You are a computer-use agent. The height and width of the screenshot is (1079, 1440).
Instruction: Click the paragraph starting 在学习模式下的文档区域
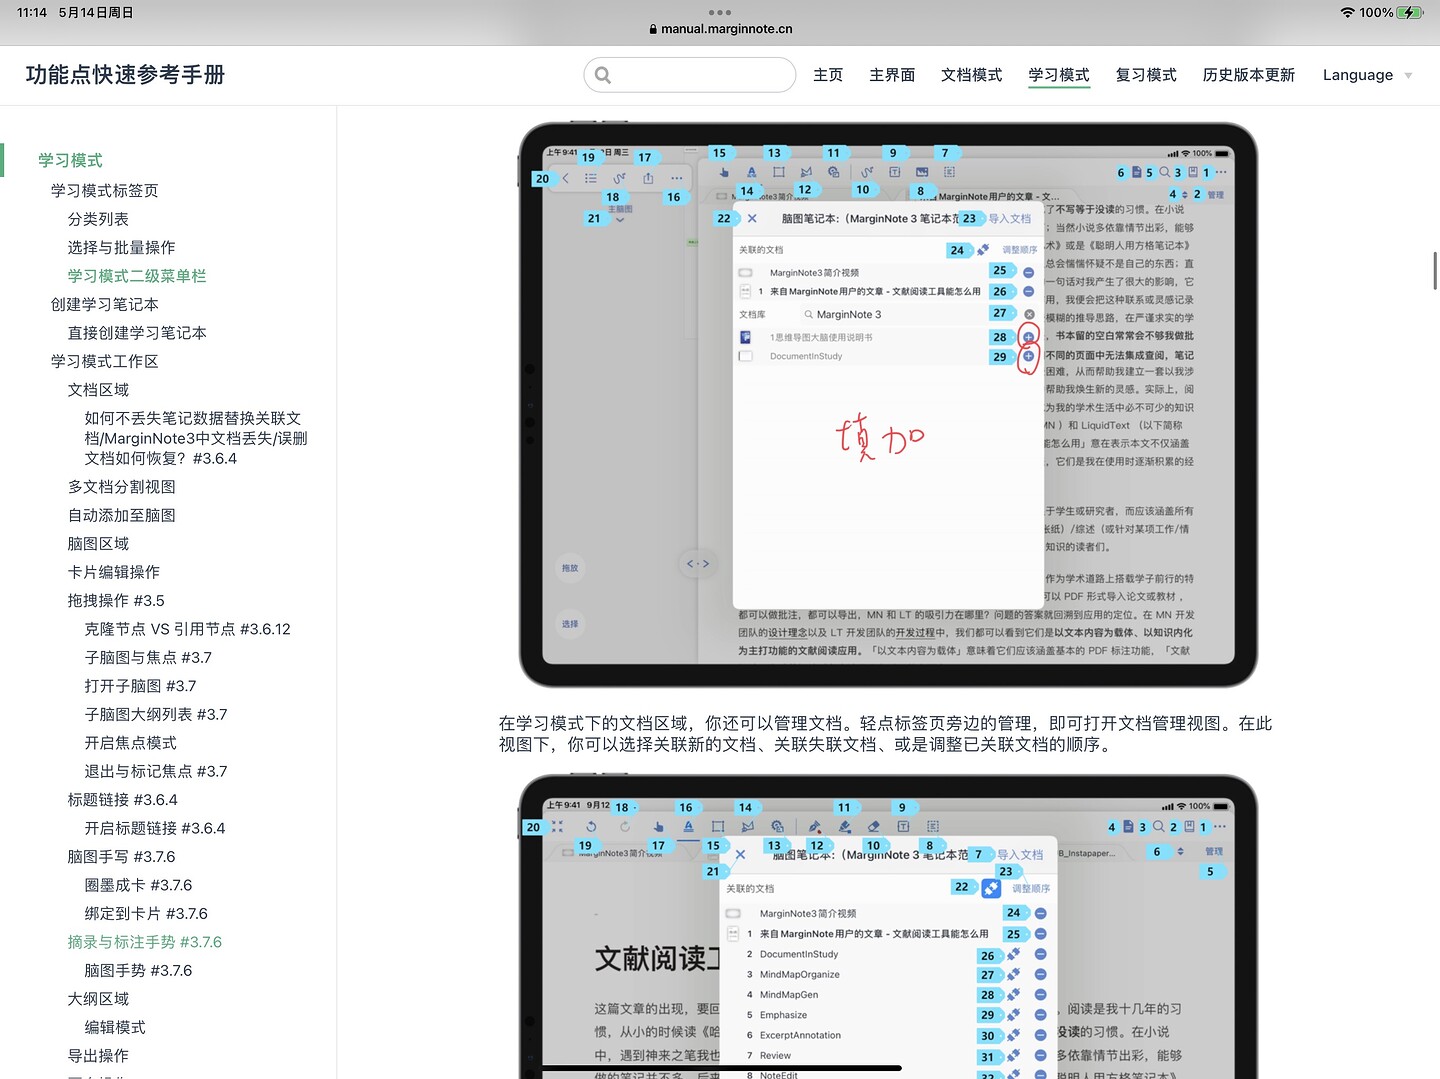point(886,734)
